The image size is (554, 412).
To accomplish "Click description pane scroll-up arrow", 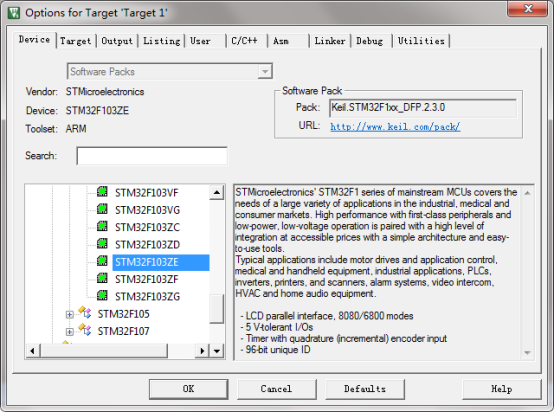I will coord(527,193).
